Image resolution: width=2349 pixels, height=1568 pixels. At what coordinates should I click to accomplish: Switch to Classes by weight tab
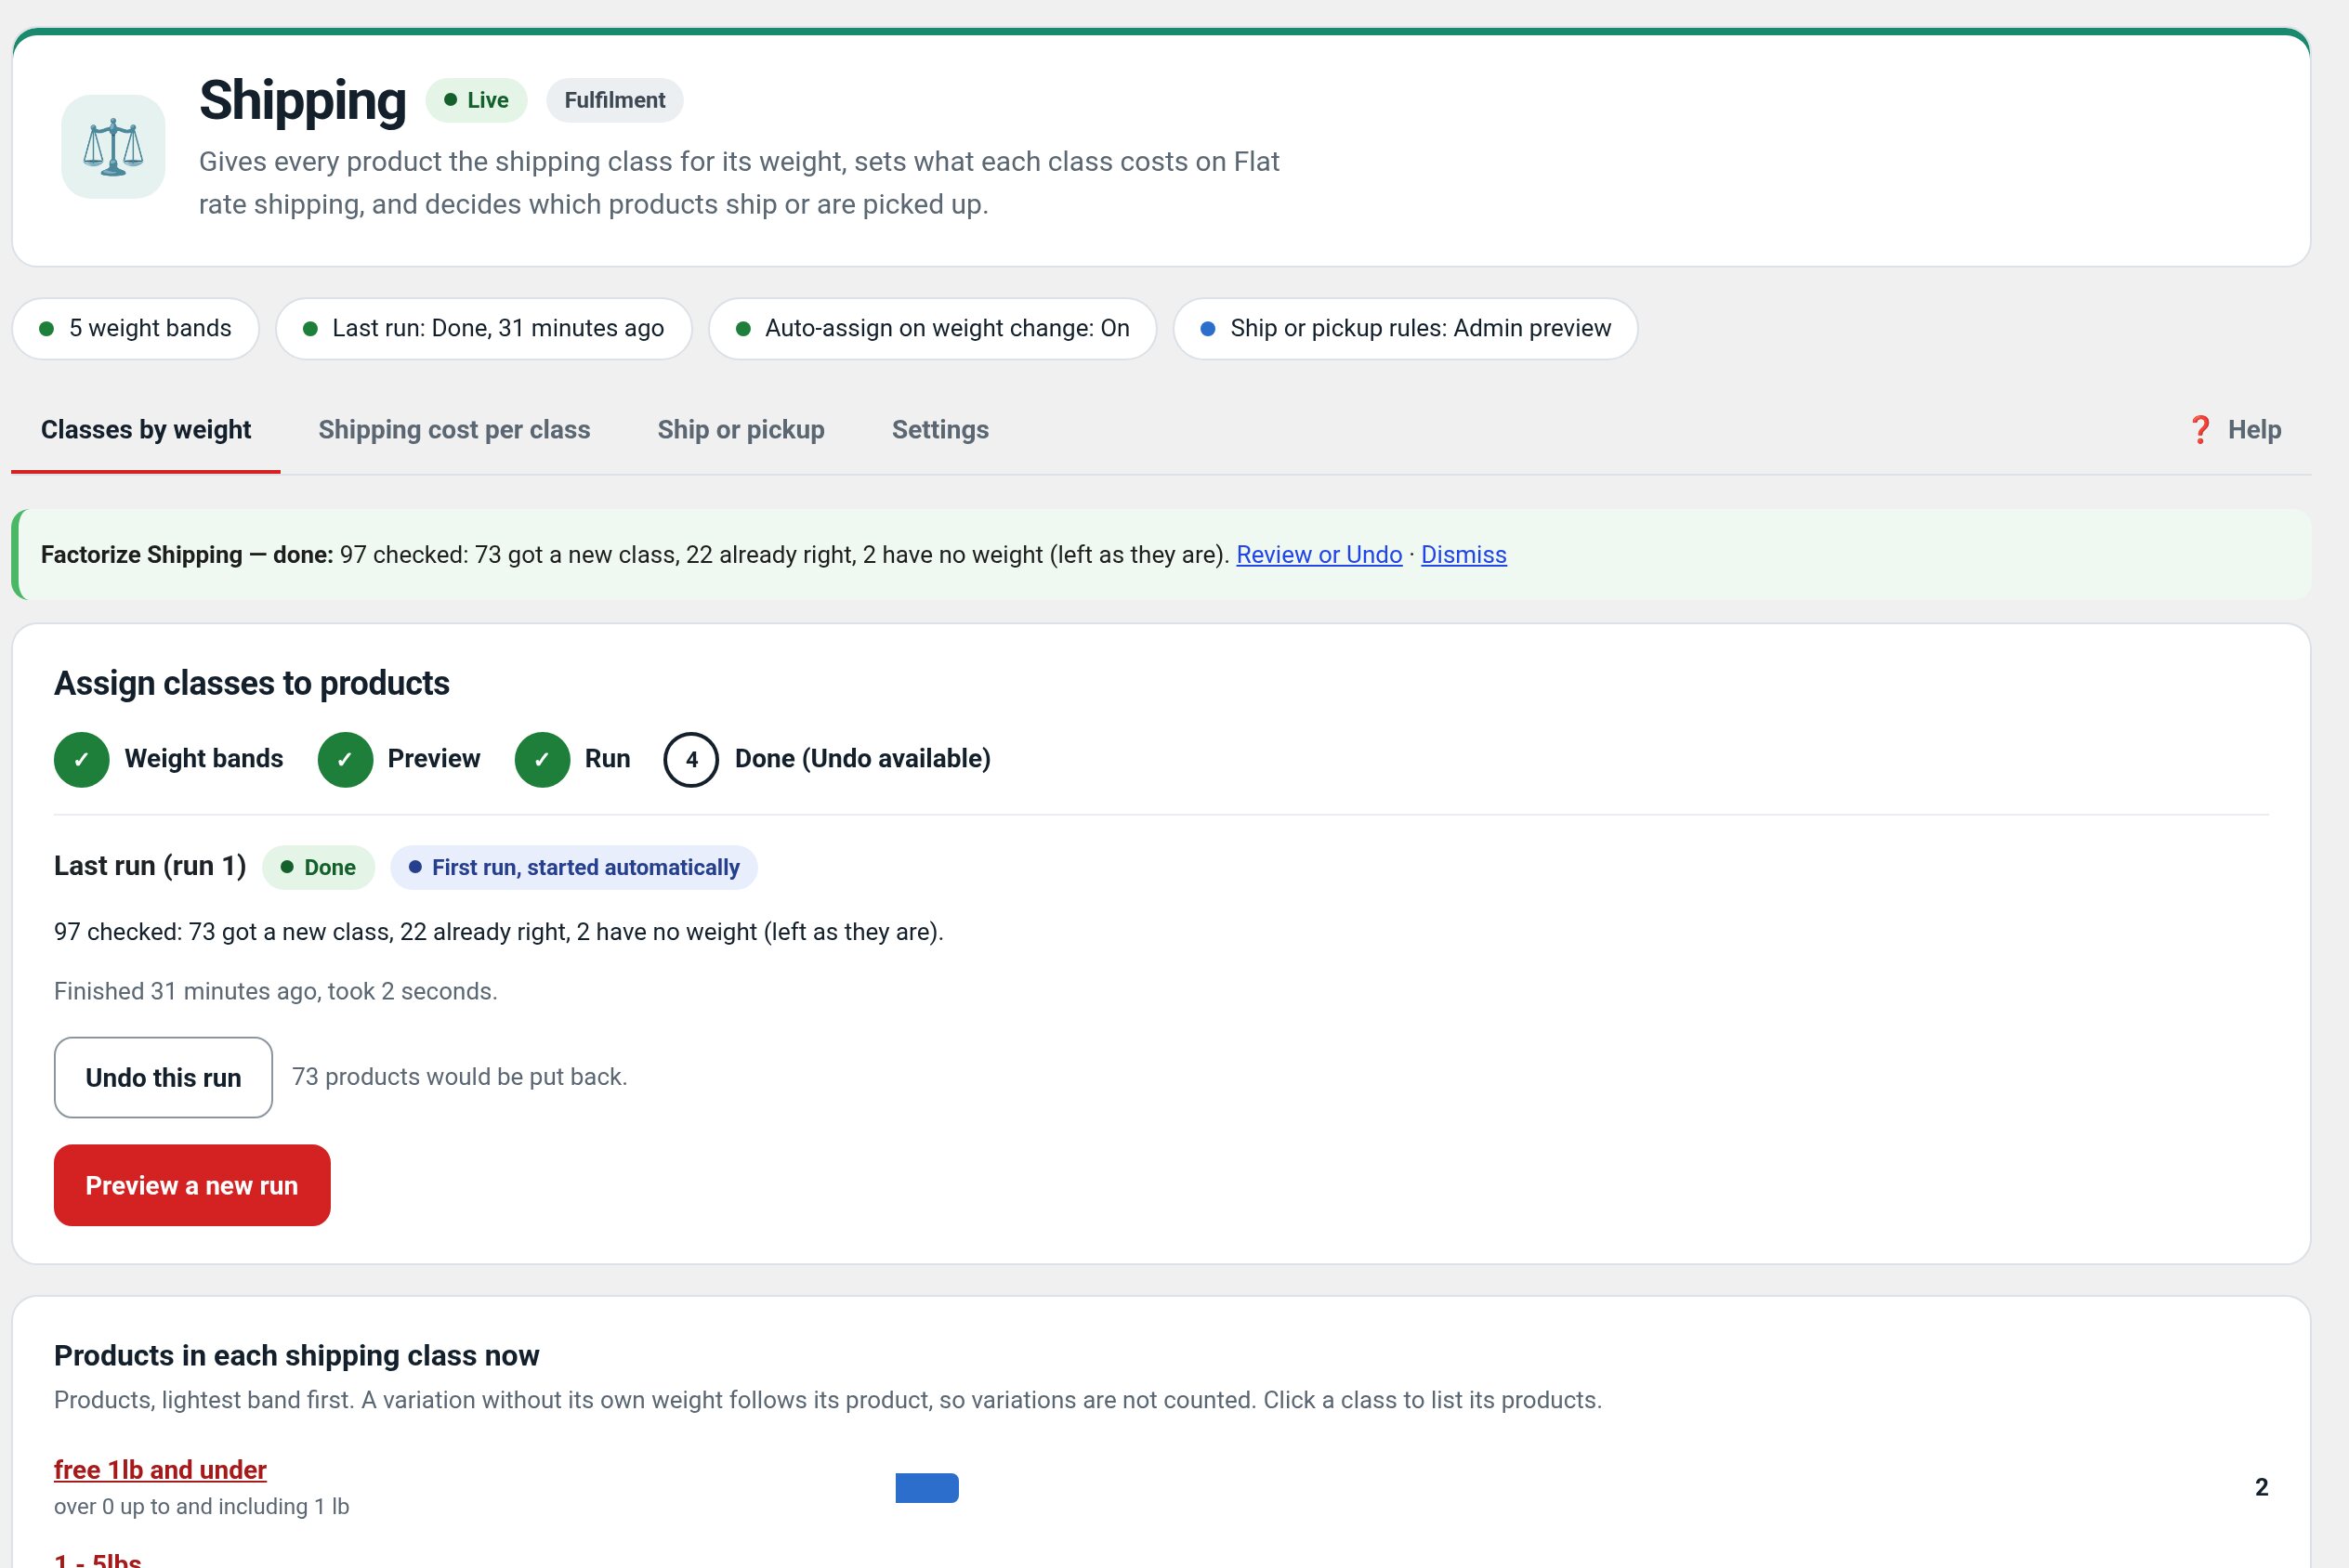click(x=146, y=430)
